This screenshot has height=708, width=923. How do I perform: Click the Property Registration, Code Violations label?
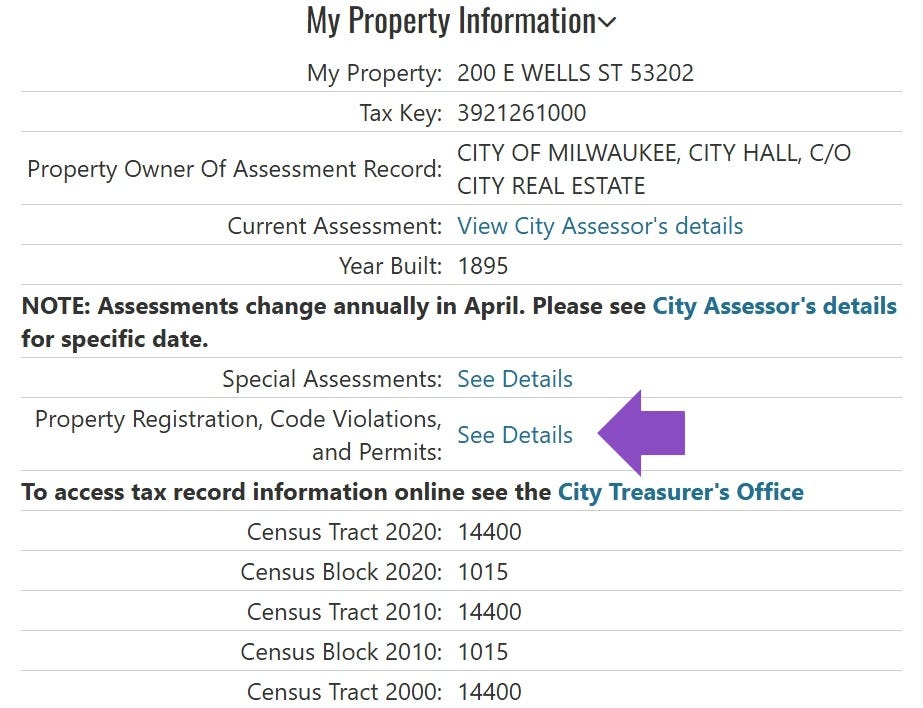click(x=238, y=436)
